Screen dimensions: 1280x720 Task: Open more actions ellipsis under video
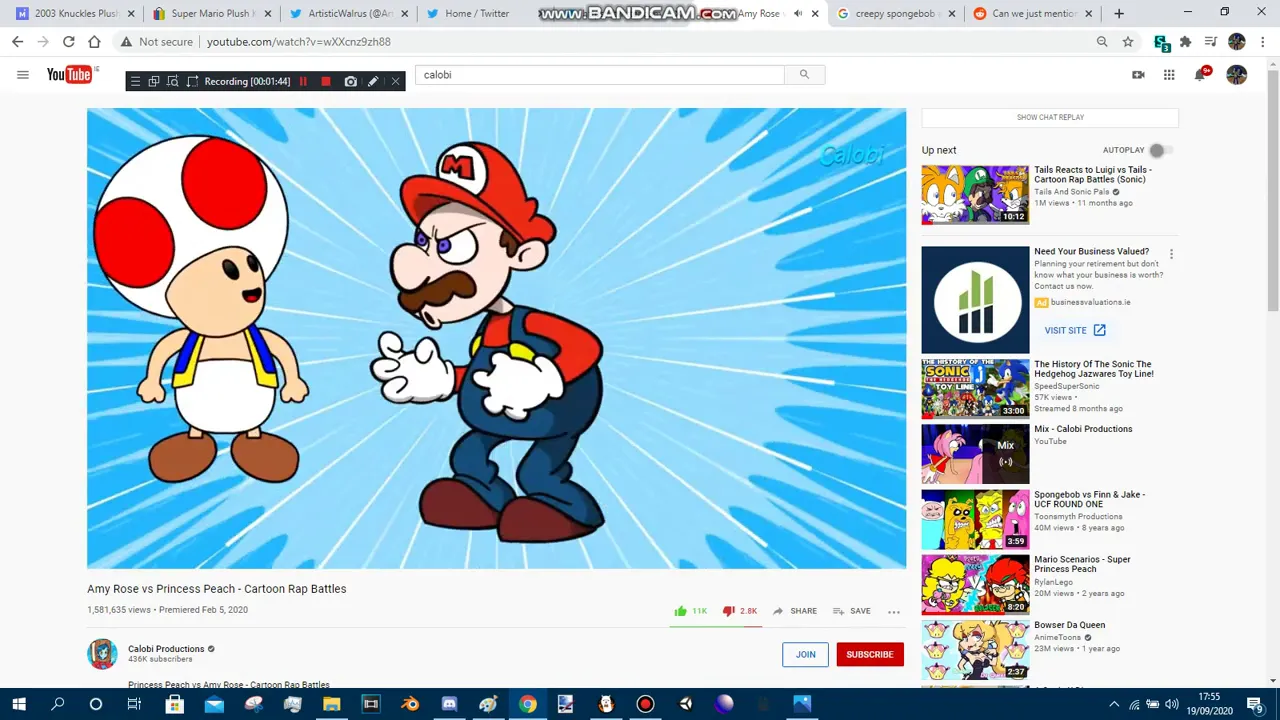click(894, 611)
